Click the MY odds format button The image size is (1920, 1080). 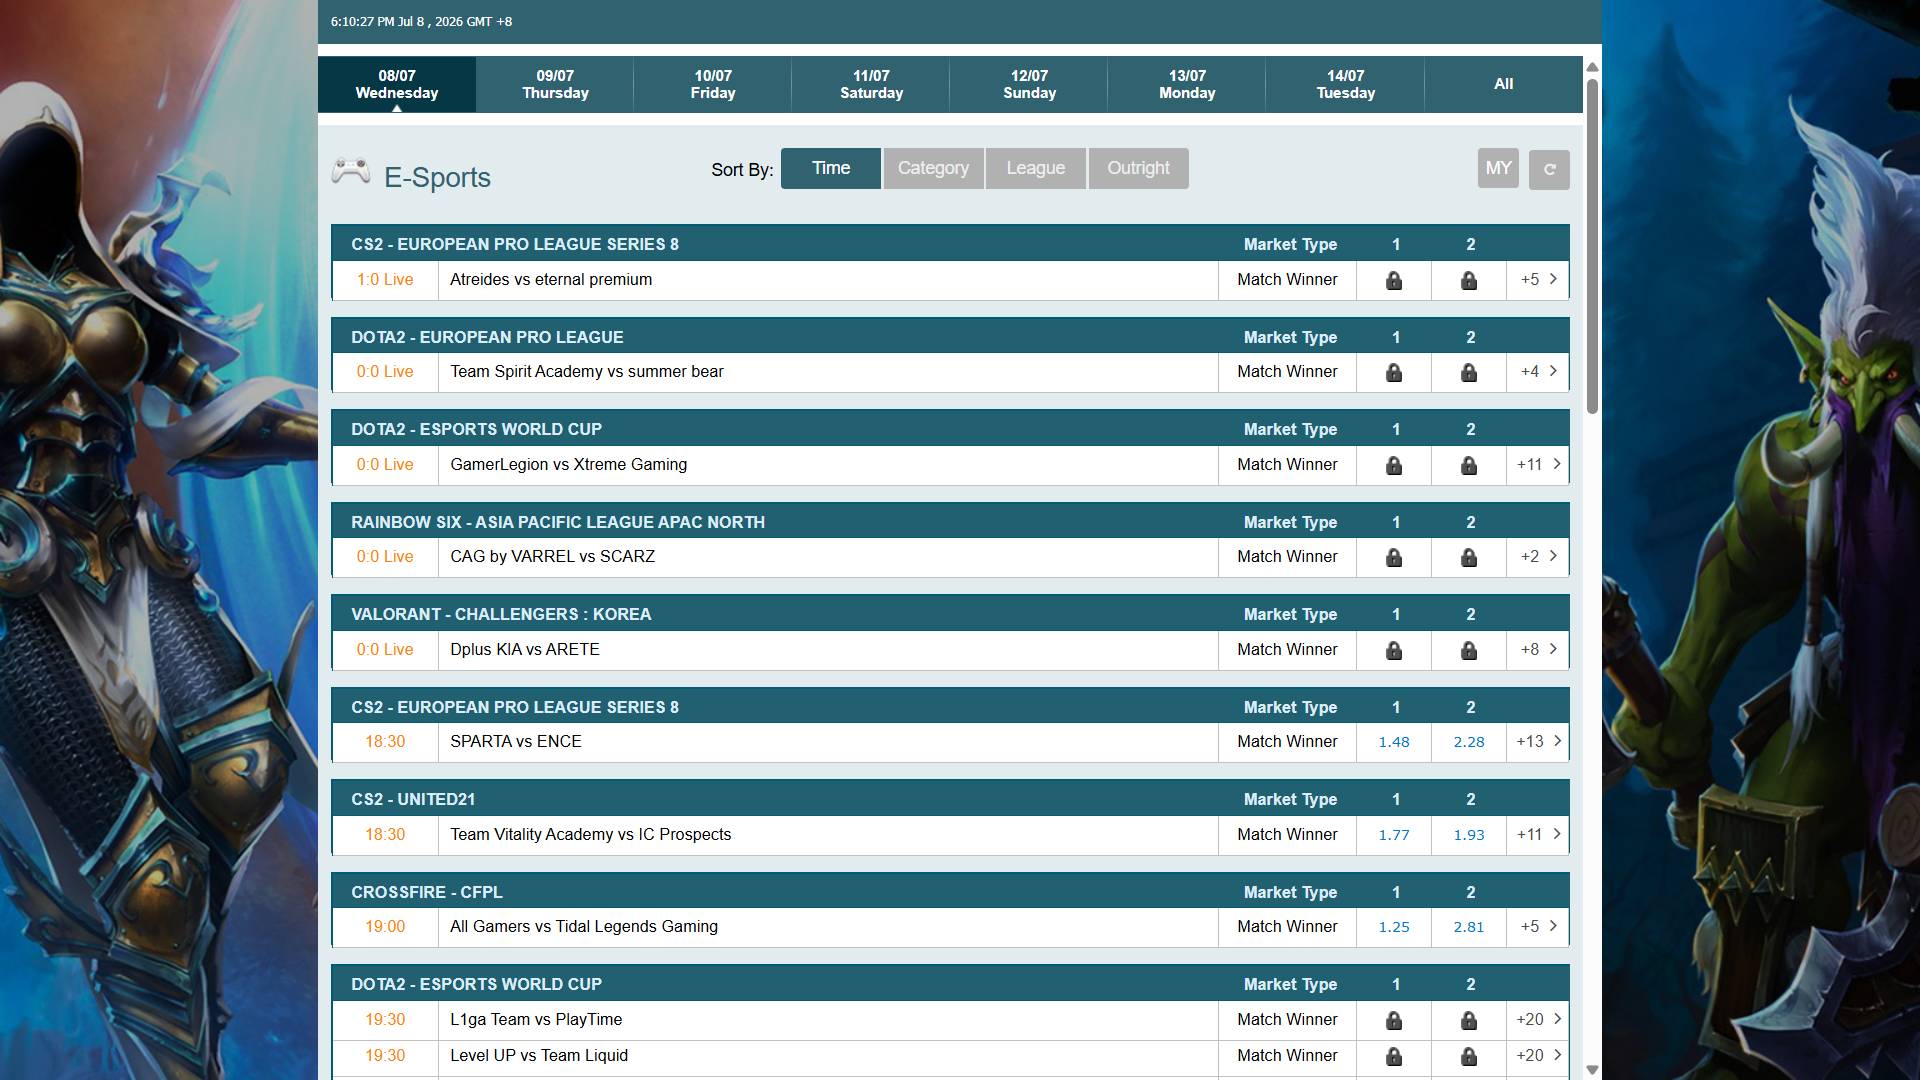point(1498,168)
